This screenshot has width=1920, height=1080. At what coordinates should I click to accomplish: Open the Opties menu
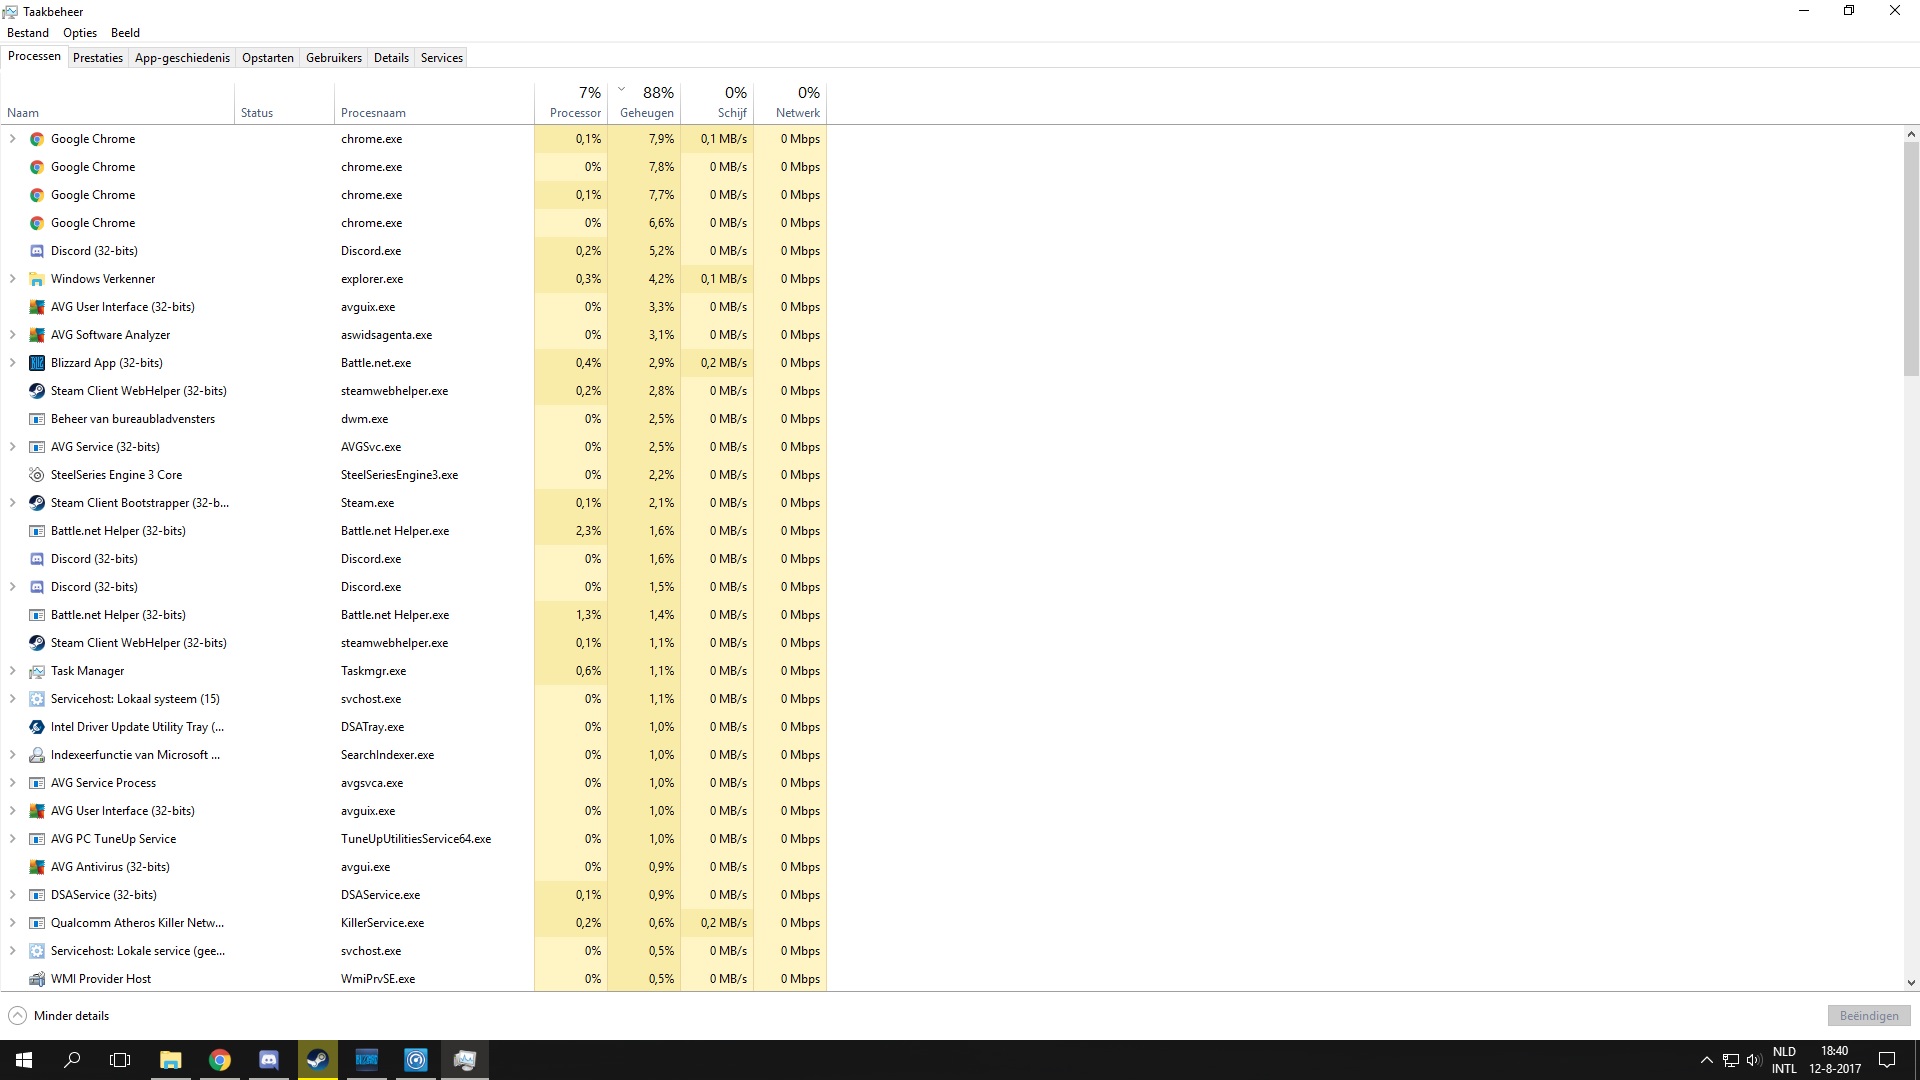click(80, 33)
